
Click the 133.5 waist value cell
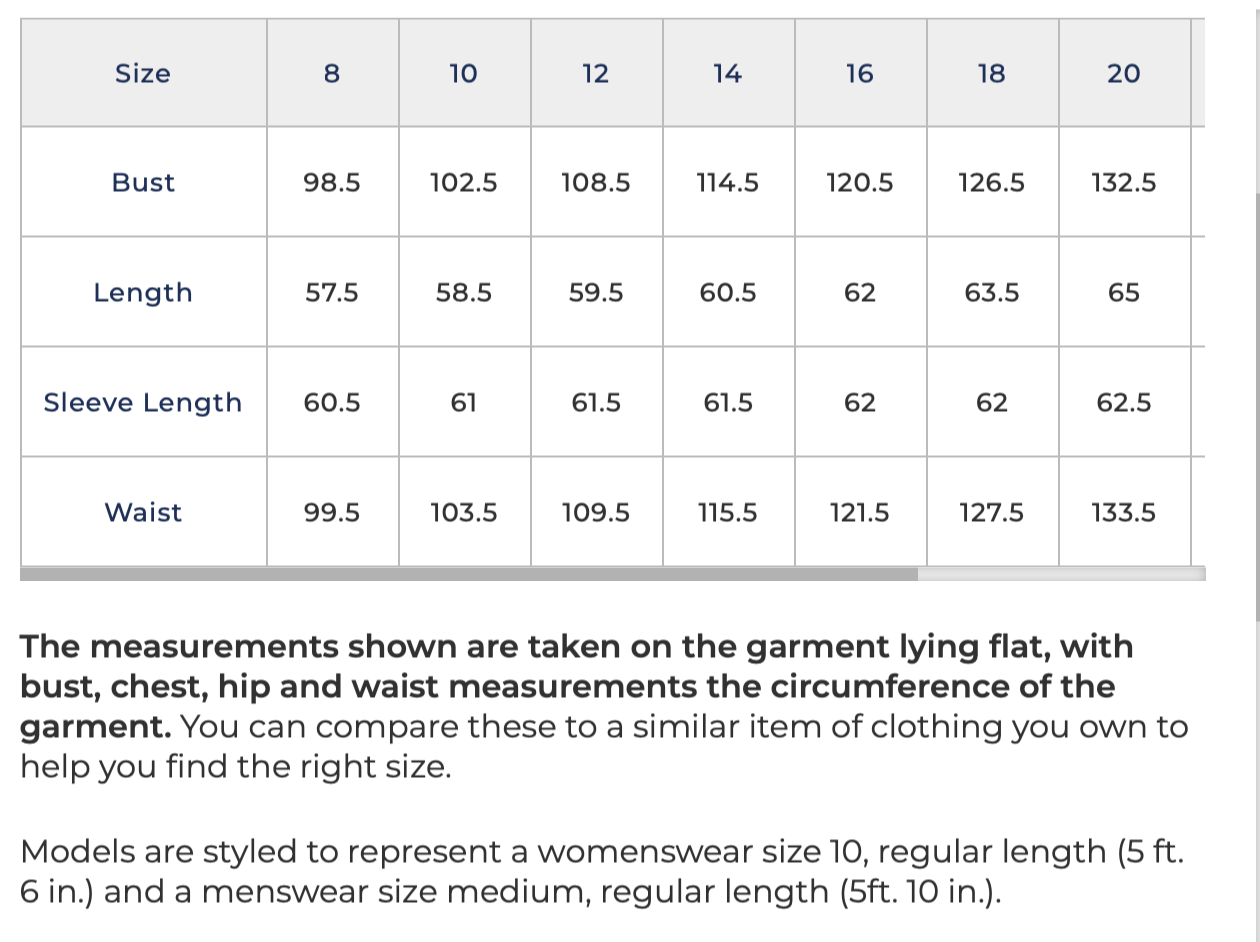[1124, 512]
